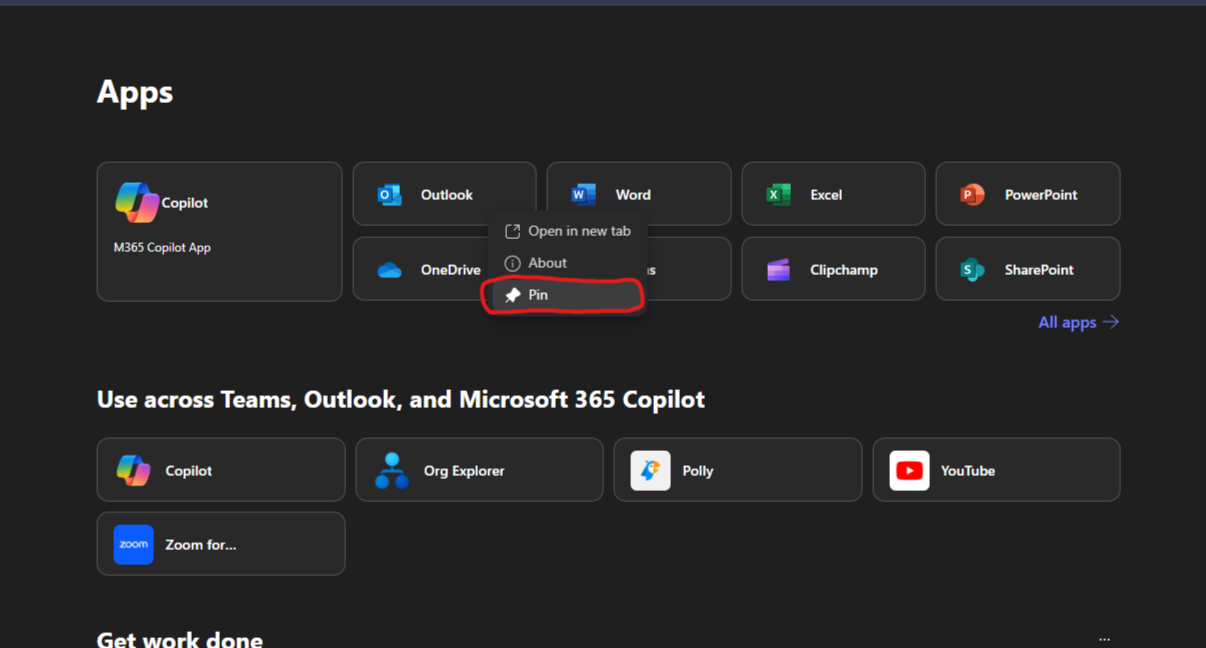This screenshot has height=648, width=1206.
Task: Click the Org Explorer hierarchy icon
Action: coord(392,470)
